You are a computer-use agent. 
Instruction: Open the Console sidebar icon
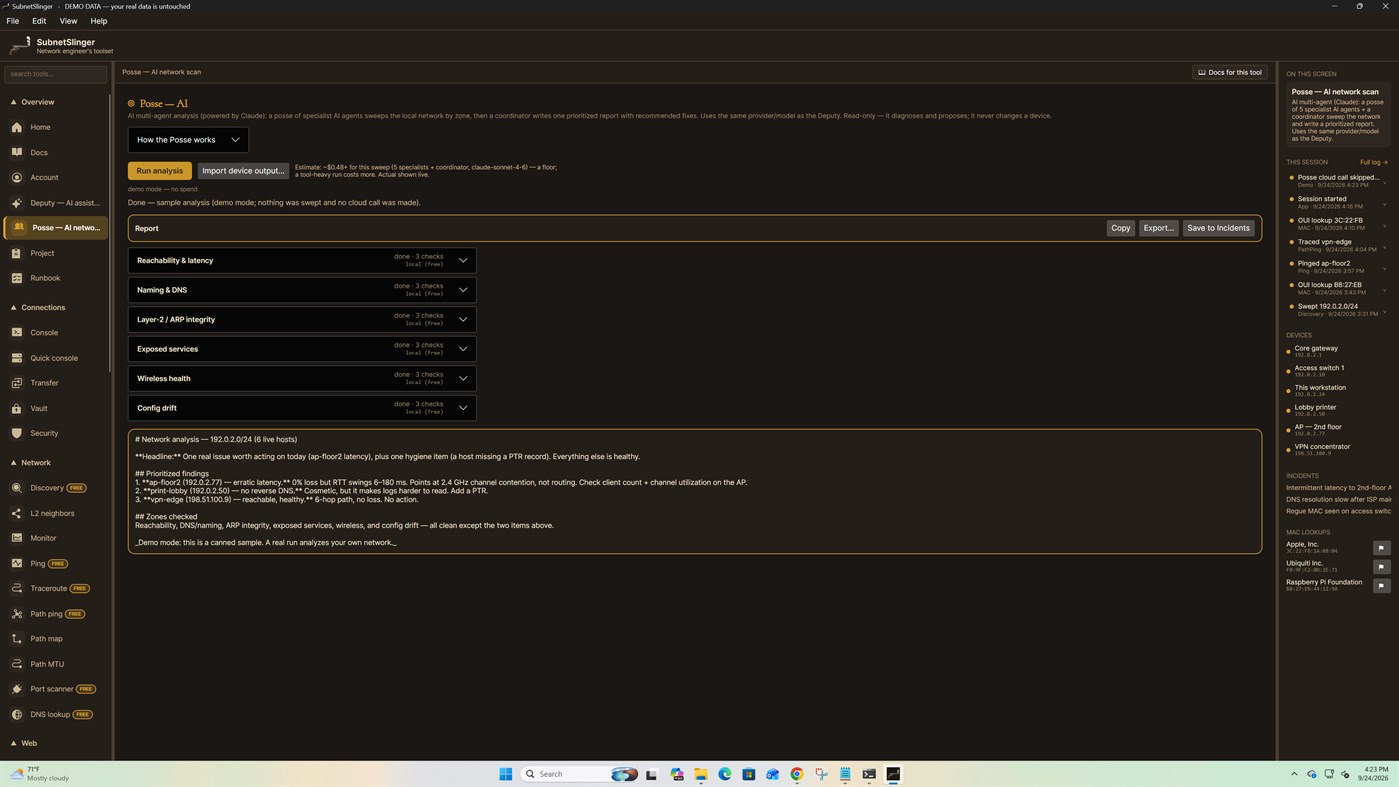[x=17, y=332]
